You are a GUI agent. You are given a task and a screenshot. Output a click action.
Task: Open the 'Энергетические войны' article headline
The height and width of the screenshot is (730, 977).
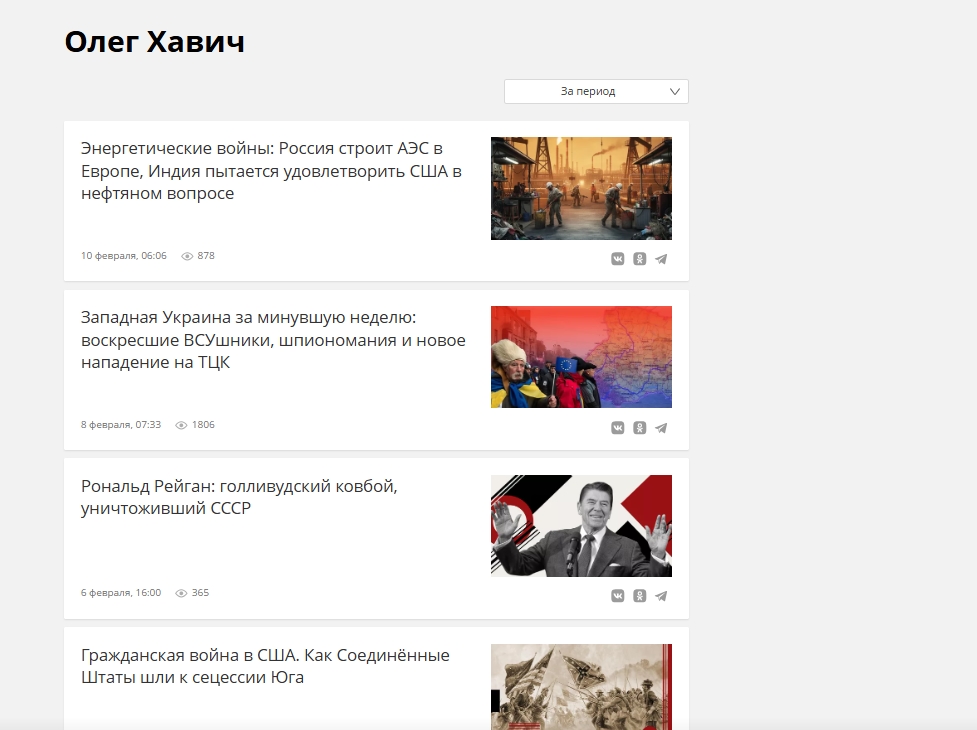point(272,171)
